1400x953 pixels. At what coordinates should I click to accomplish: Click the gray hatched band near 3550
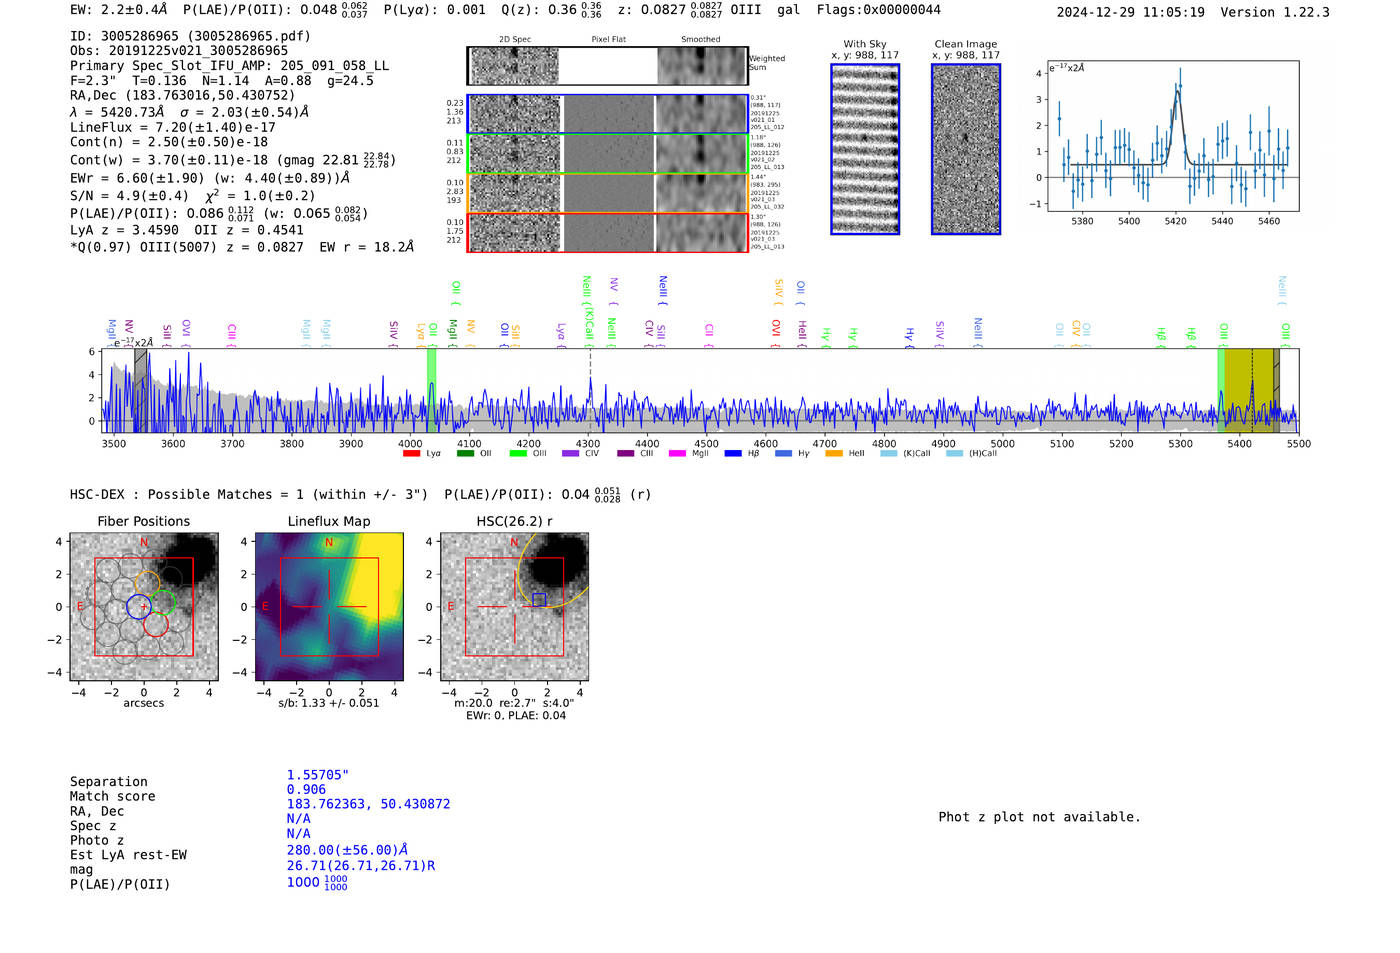point(141,390)
